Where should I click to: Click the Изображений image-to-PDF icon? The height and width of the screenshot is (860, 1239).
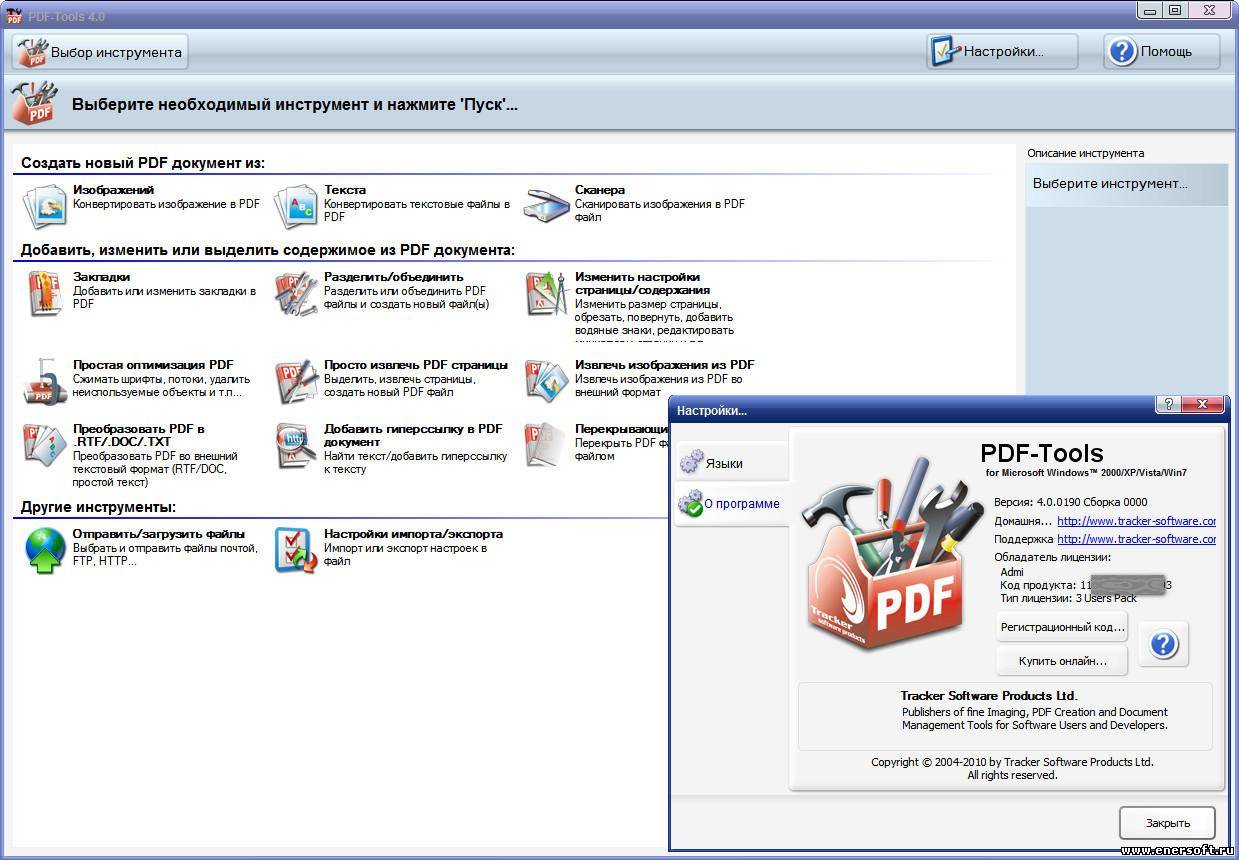tap(45, 204)
